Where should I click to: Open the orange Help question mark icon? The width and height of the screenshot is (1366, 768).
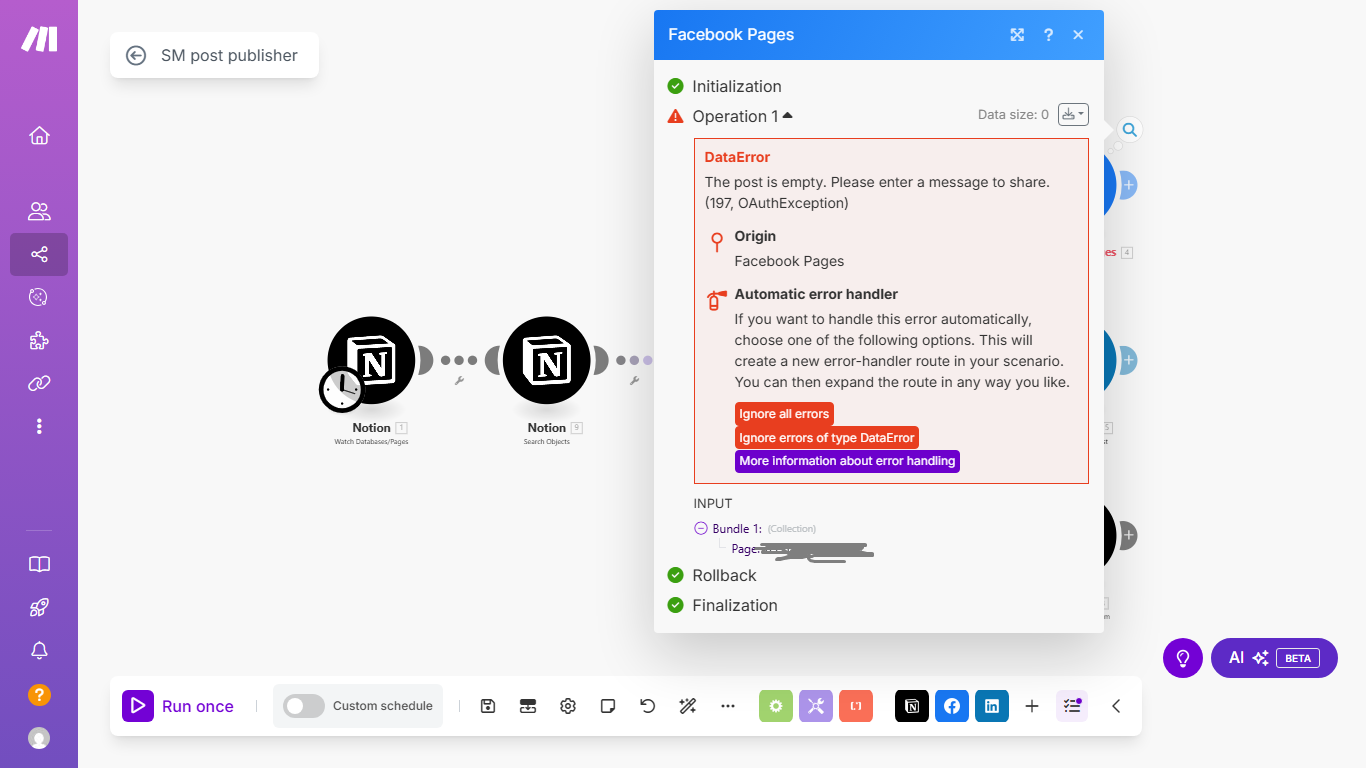click(x=39, y=694)
